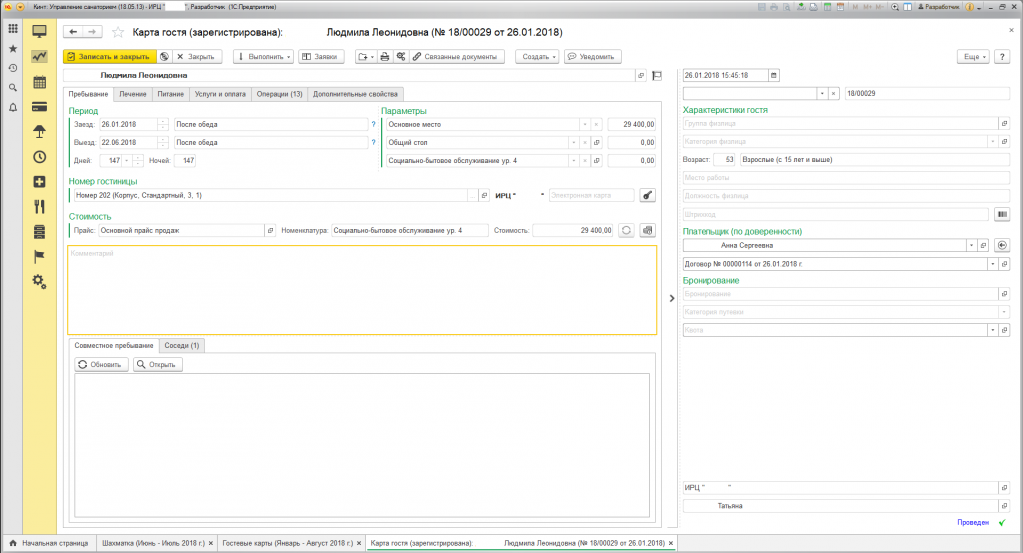
Task: Go back with the left arrow
Action: click(73, 32)
